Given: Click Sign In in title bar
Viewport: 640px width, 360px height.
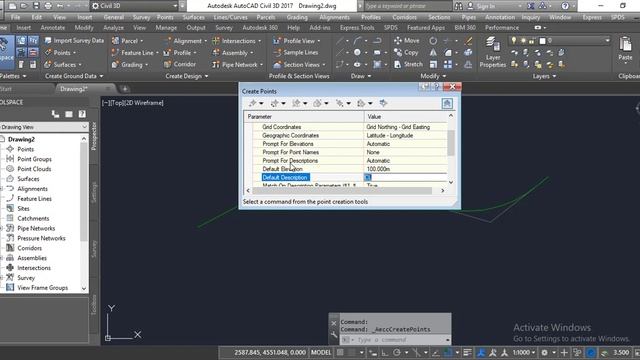Looking at the screenshot, I should (485, 6).
